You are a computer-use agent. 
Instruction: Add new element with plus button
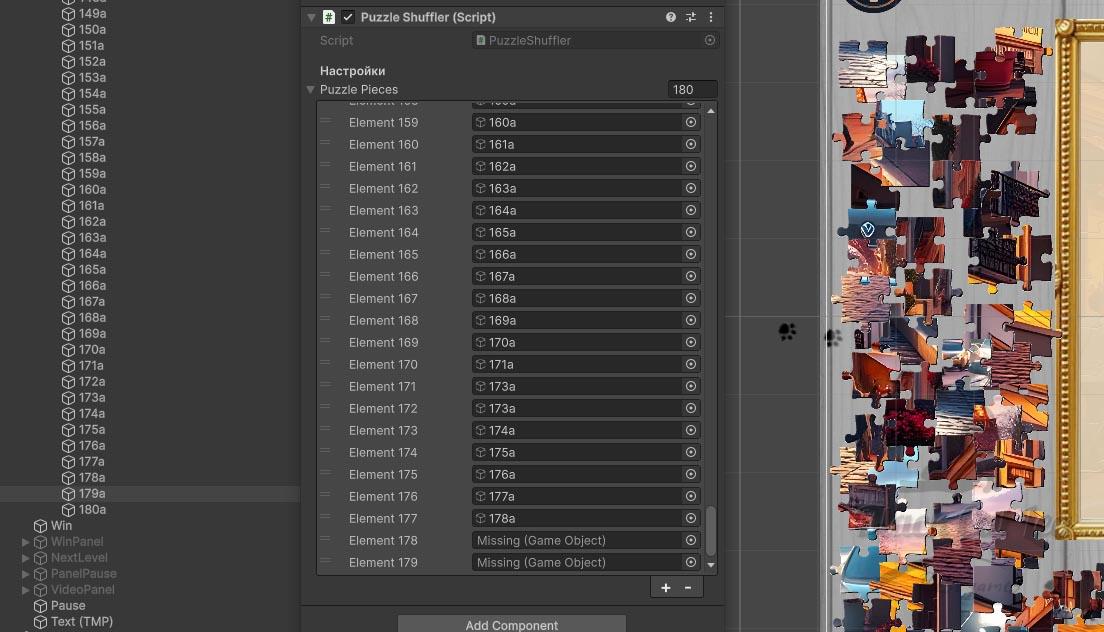tap(665, 588)
